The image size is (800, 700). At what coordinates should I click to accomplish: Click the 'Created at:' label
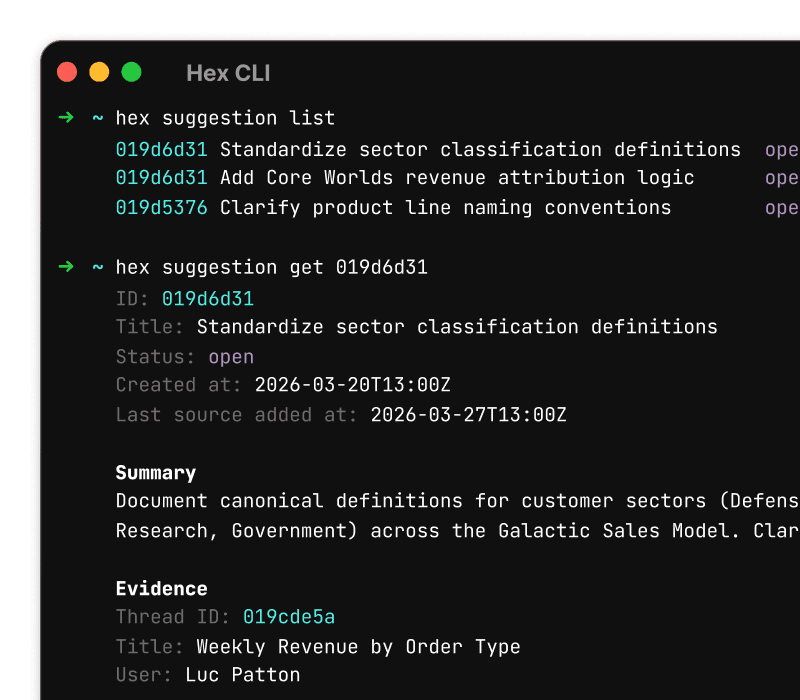(179, 385)
